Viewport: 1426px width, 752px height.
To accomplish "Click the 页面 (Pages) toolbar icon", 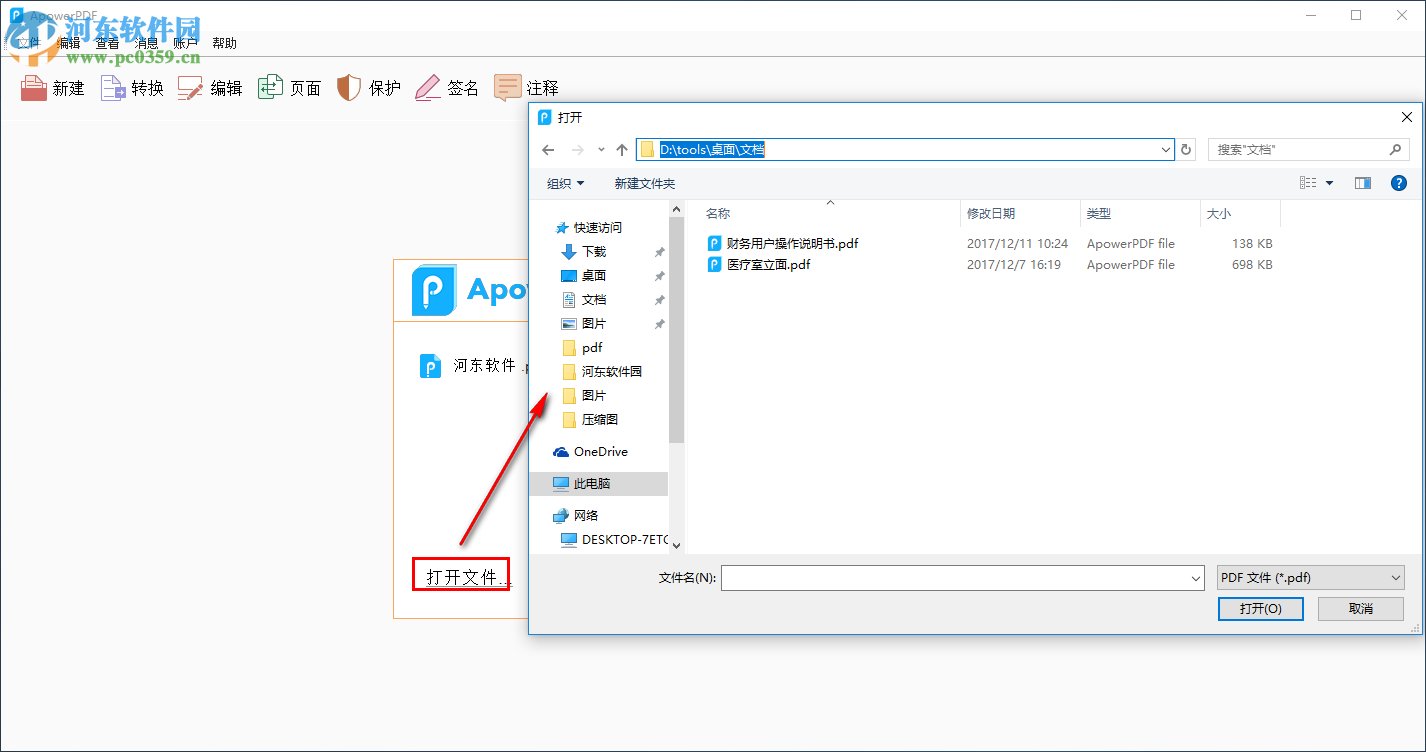I will (x=289, y=88).
